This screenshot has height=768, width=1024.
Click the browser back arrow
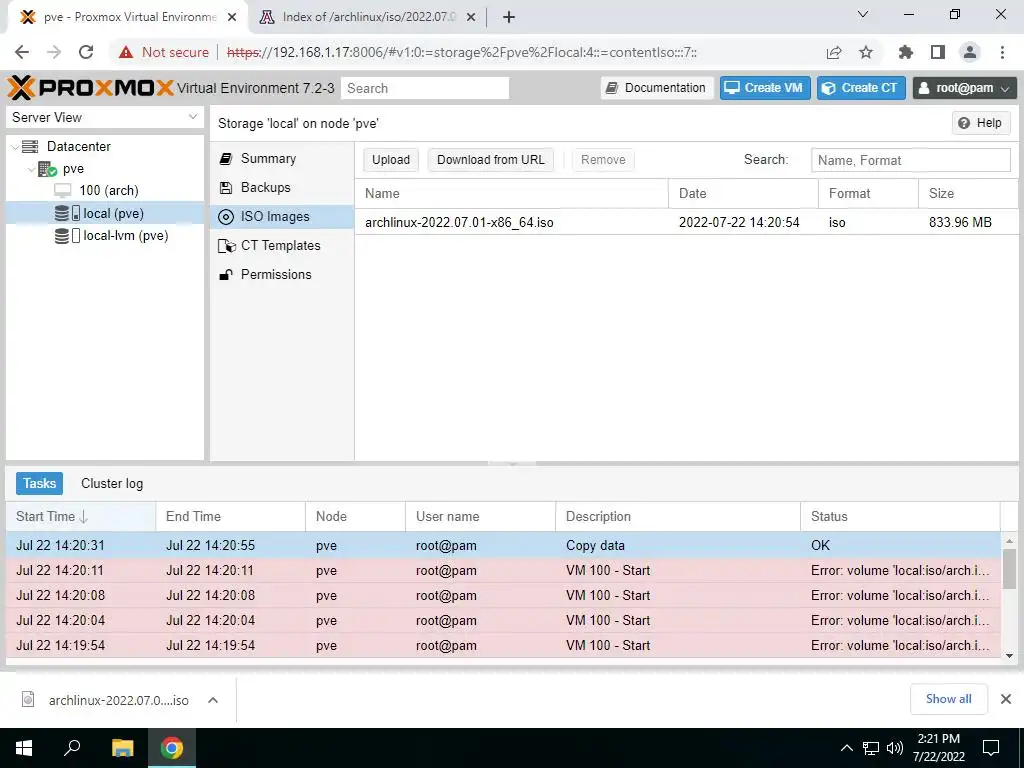(22, 52)
